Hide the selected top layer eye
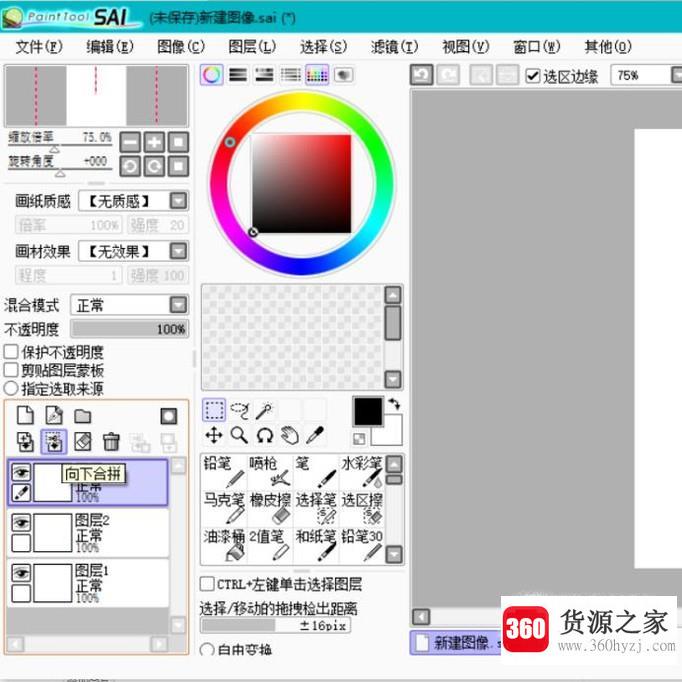The width and height of the screenshot is (682, 682). point(21,472)
